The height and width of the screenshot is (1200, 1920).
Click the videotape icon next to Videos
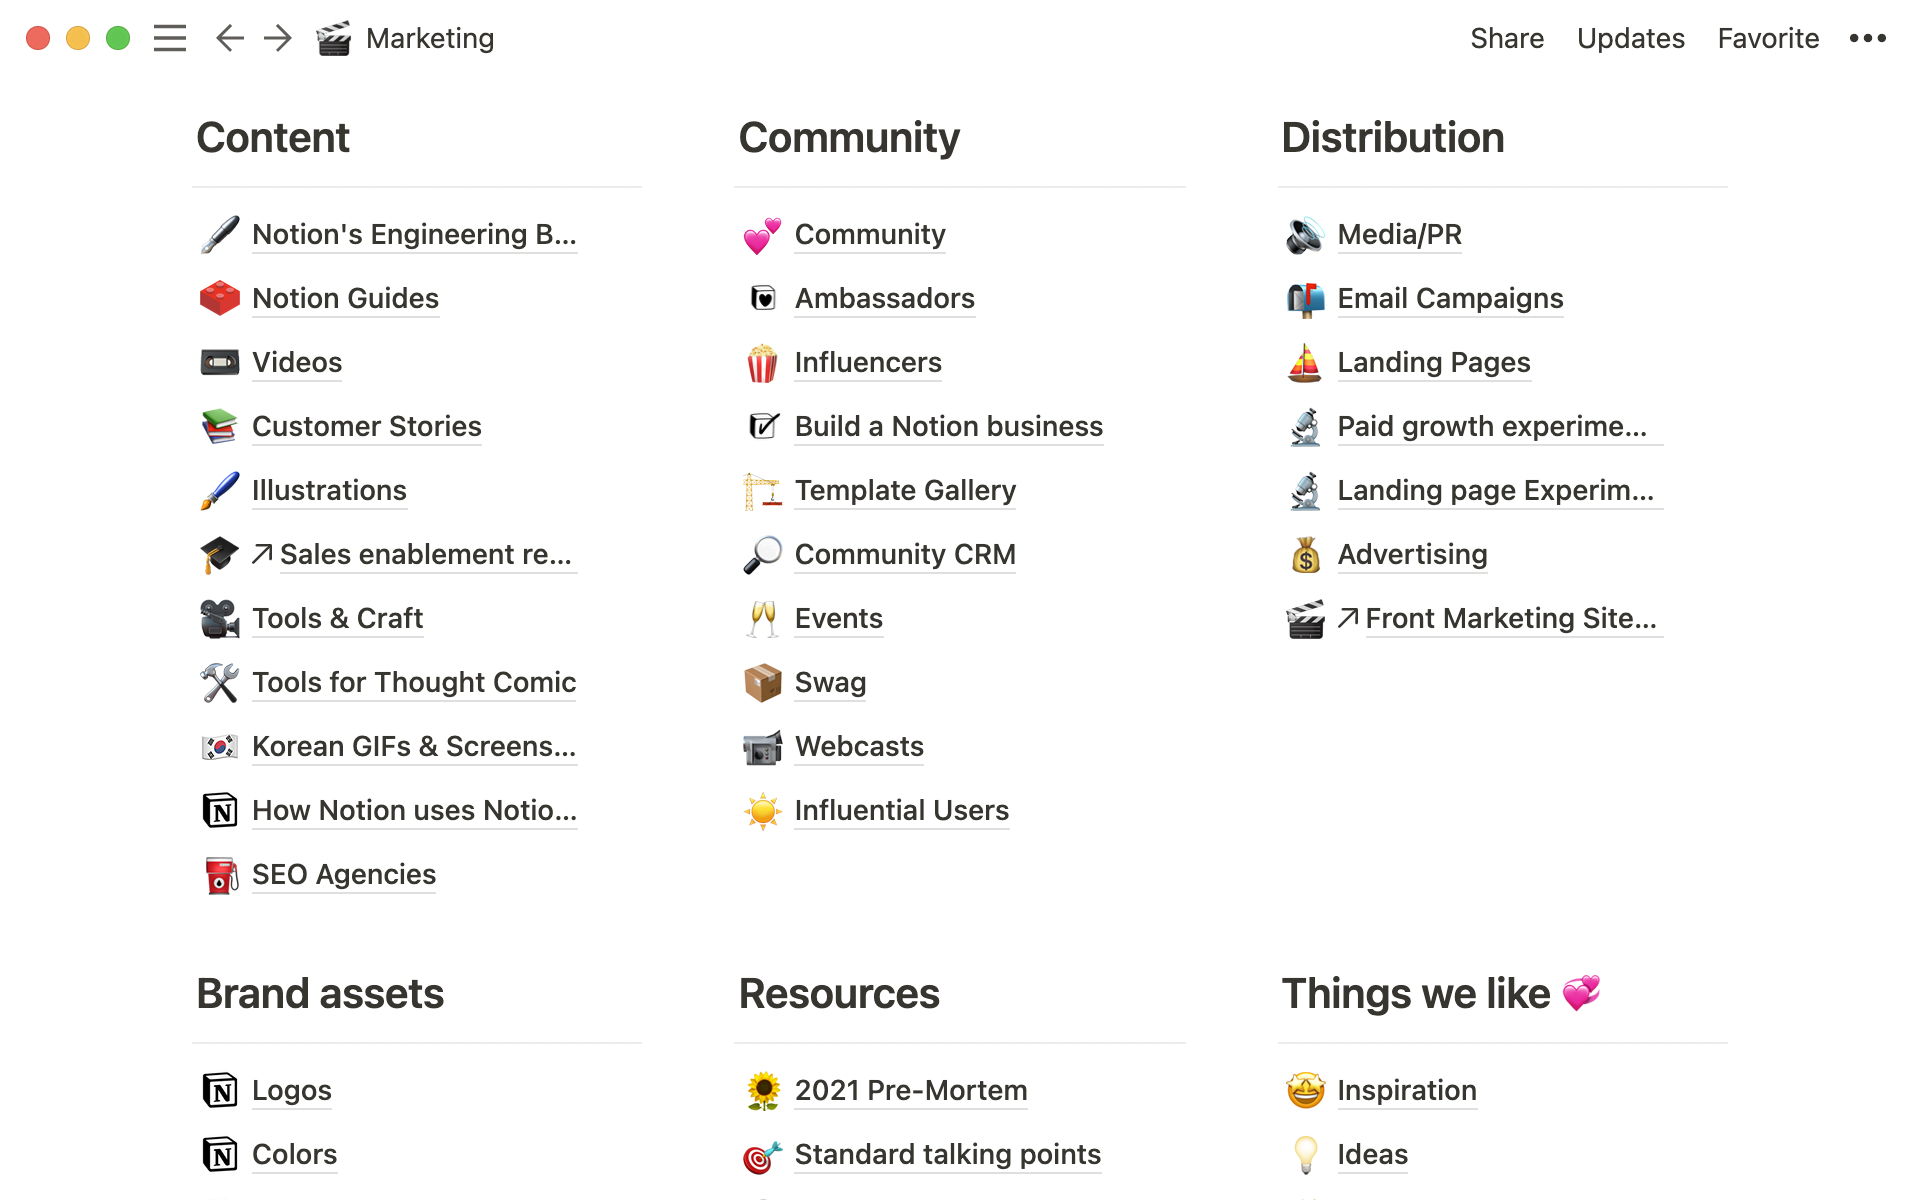[219, 362]
